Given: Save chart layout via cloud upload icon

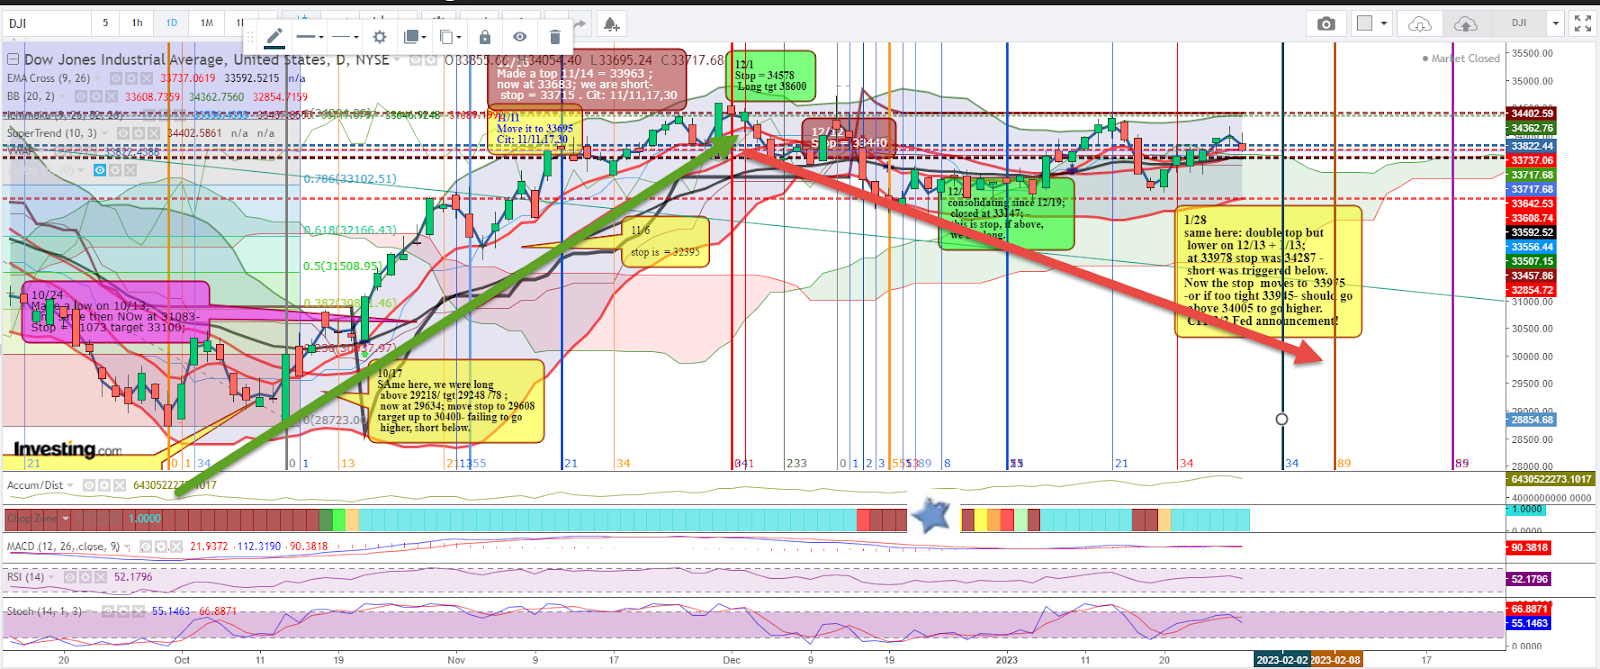Looking at the screenshot, I should [x=1465, y=23].
